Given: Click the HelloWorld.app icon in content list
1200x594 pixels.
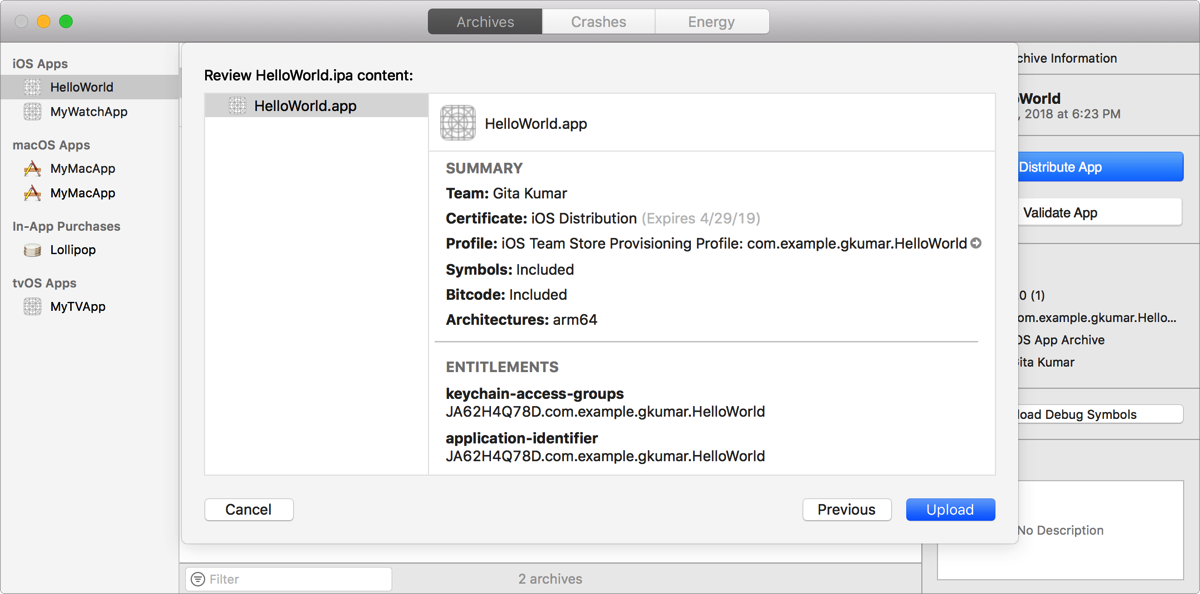Looking at the screenshot, I should tap(237, 106).
